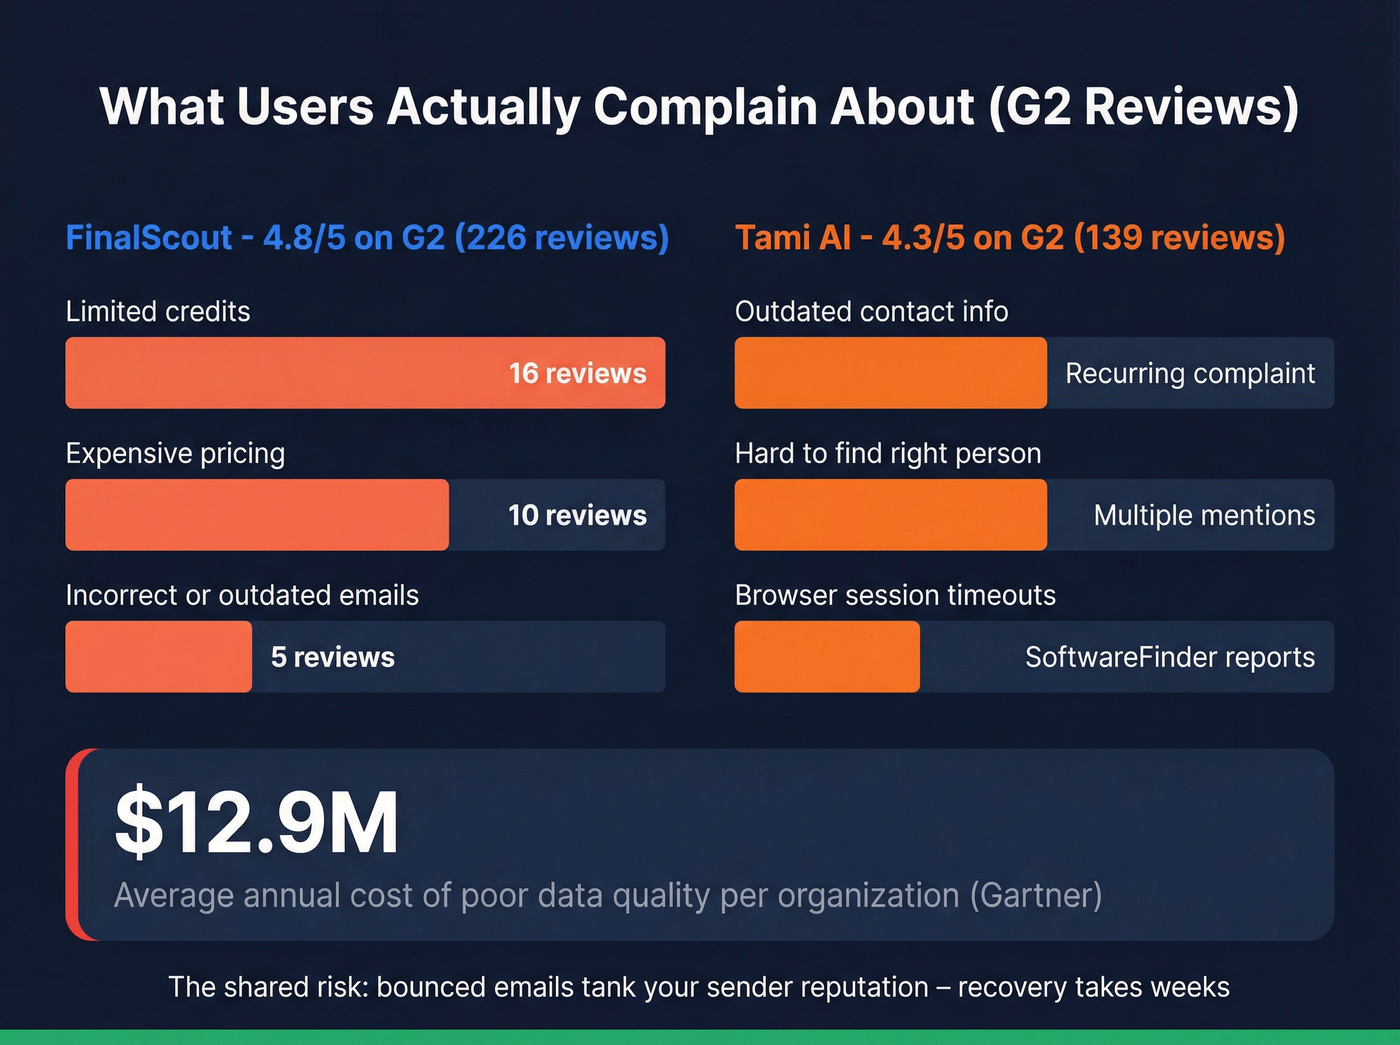Click the title 'What Users Actually Complain About (G2 Reviews)'
Screen dimensions: 1400x1045
click(699, 107)
